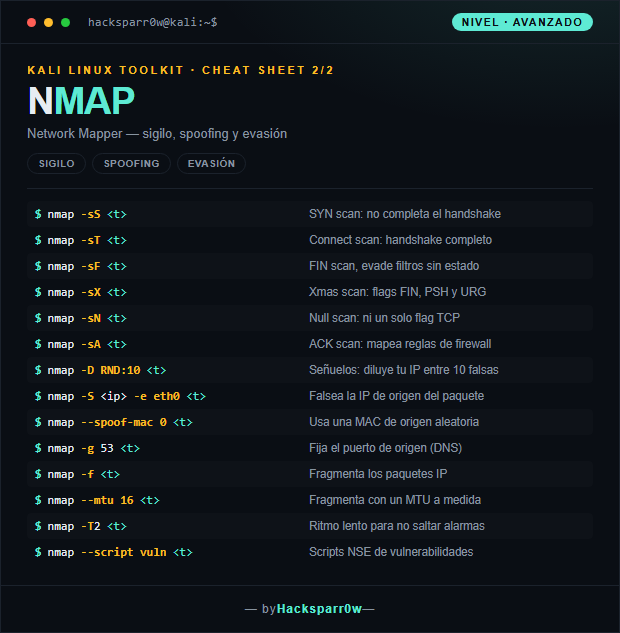Select the EVASIÓN tag
Image resolution: width=620 pixels, height=633 pixels.
coord(211,163)
